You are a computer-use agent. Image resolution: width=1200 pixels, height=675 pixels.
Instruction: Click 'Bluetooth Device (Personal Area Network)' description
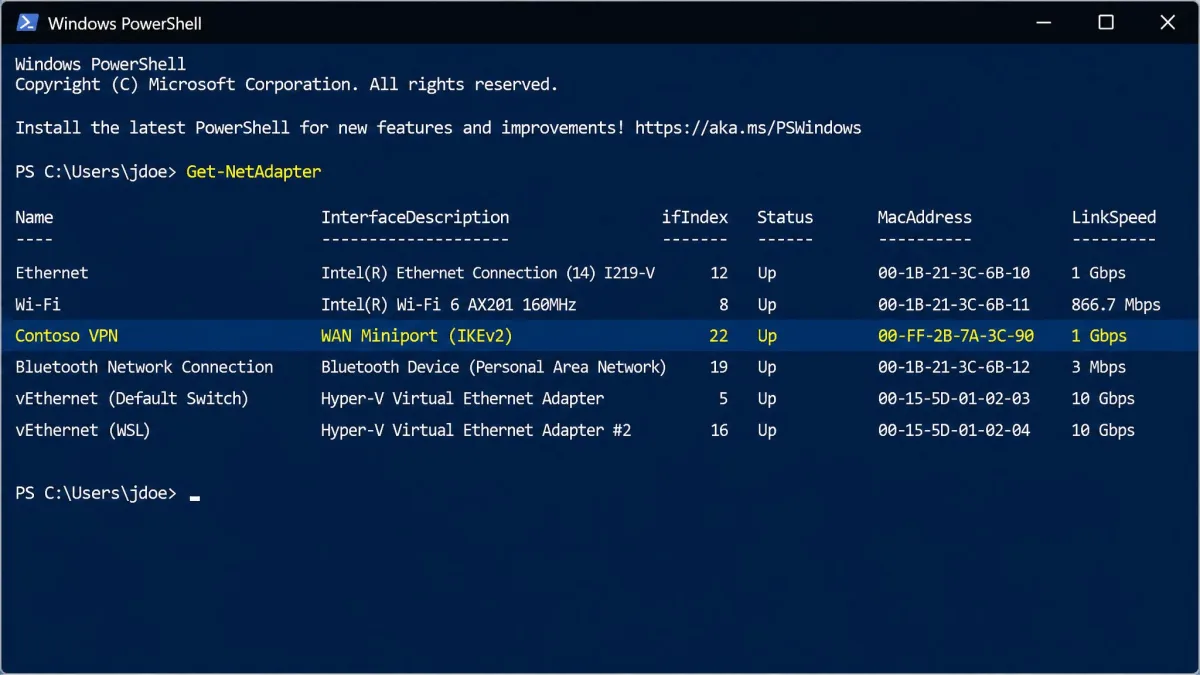tap(494, 367)
